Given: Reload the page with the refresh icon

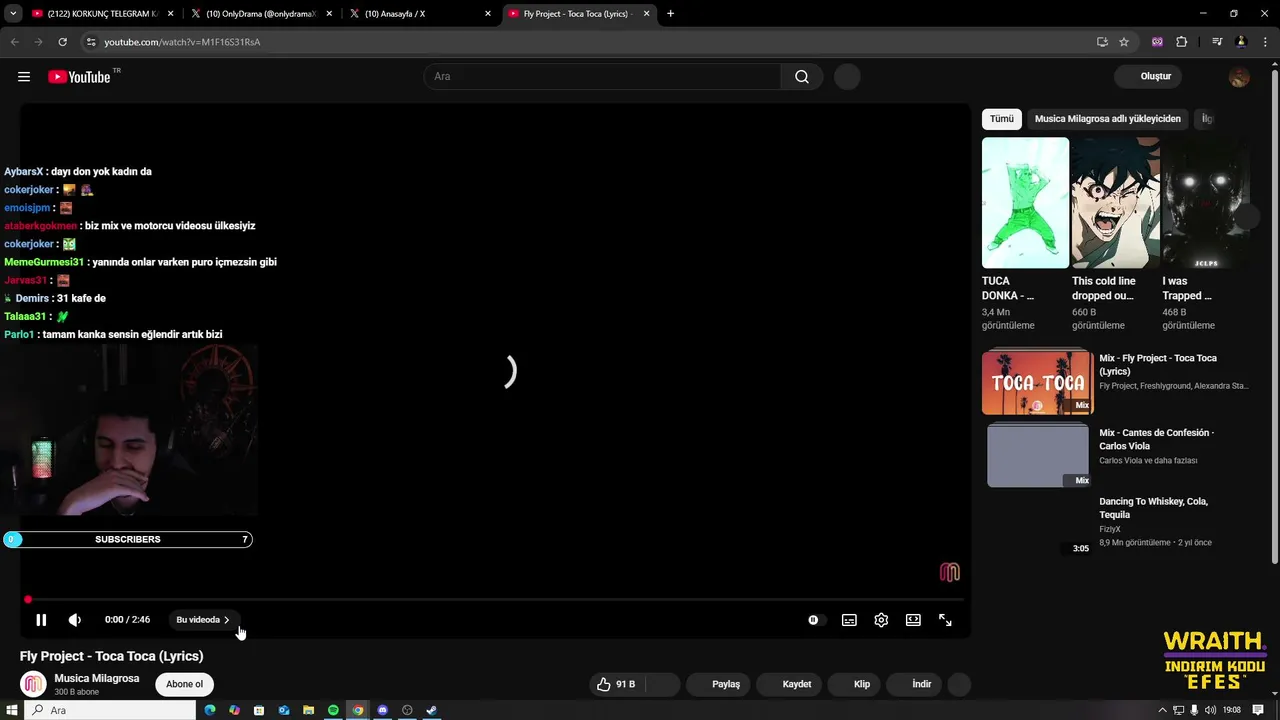Looking at the screenshot, I should (x=62, y=42).
